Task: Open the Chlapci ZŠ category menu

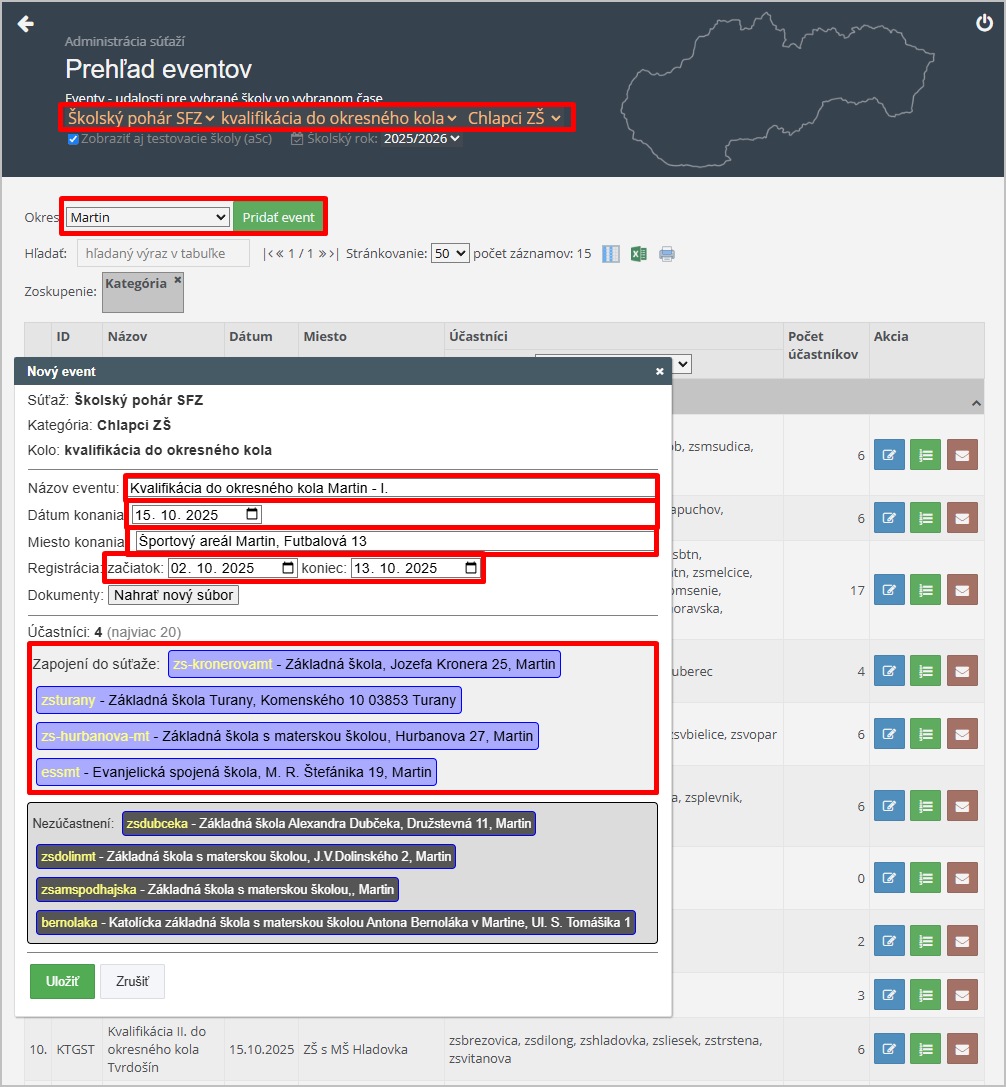Action: pos(514,118)
